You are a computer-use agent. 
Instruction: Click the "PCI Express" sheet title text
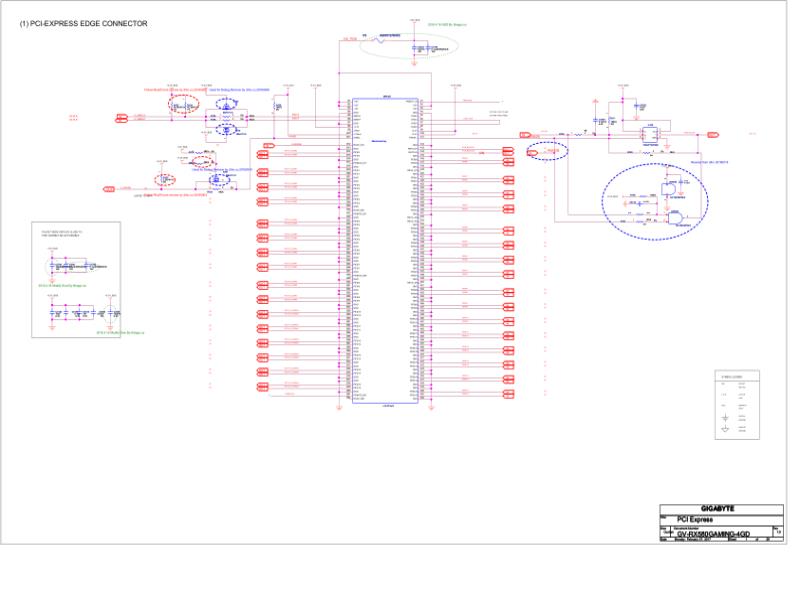695,519
